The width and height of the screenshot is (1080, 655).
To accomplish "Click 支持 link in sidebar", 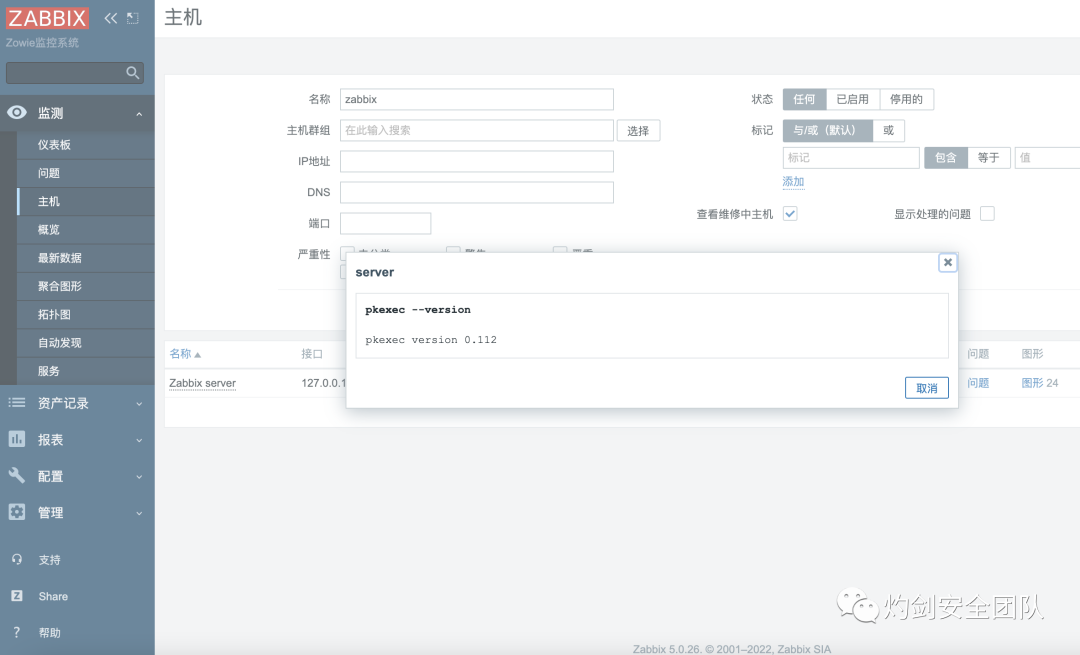I will [x=50, y=560].
